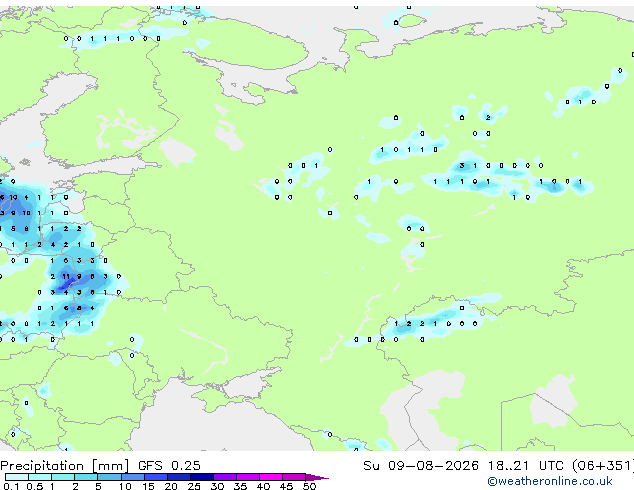Click the '45' legend scale label
Image resolution: width=634 pixels, height=490 pixels.
click(287, 486)
